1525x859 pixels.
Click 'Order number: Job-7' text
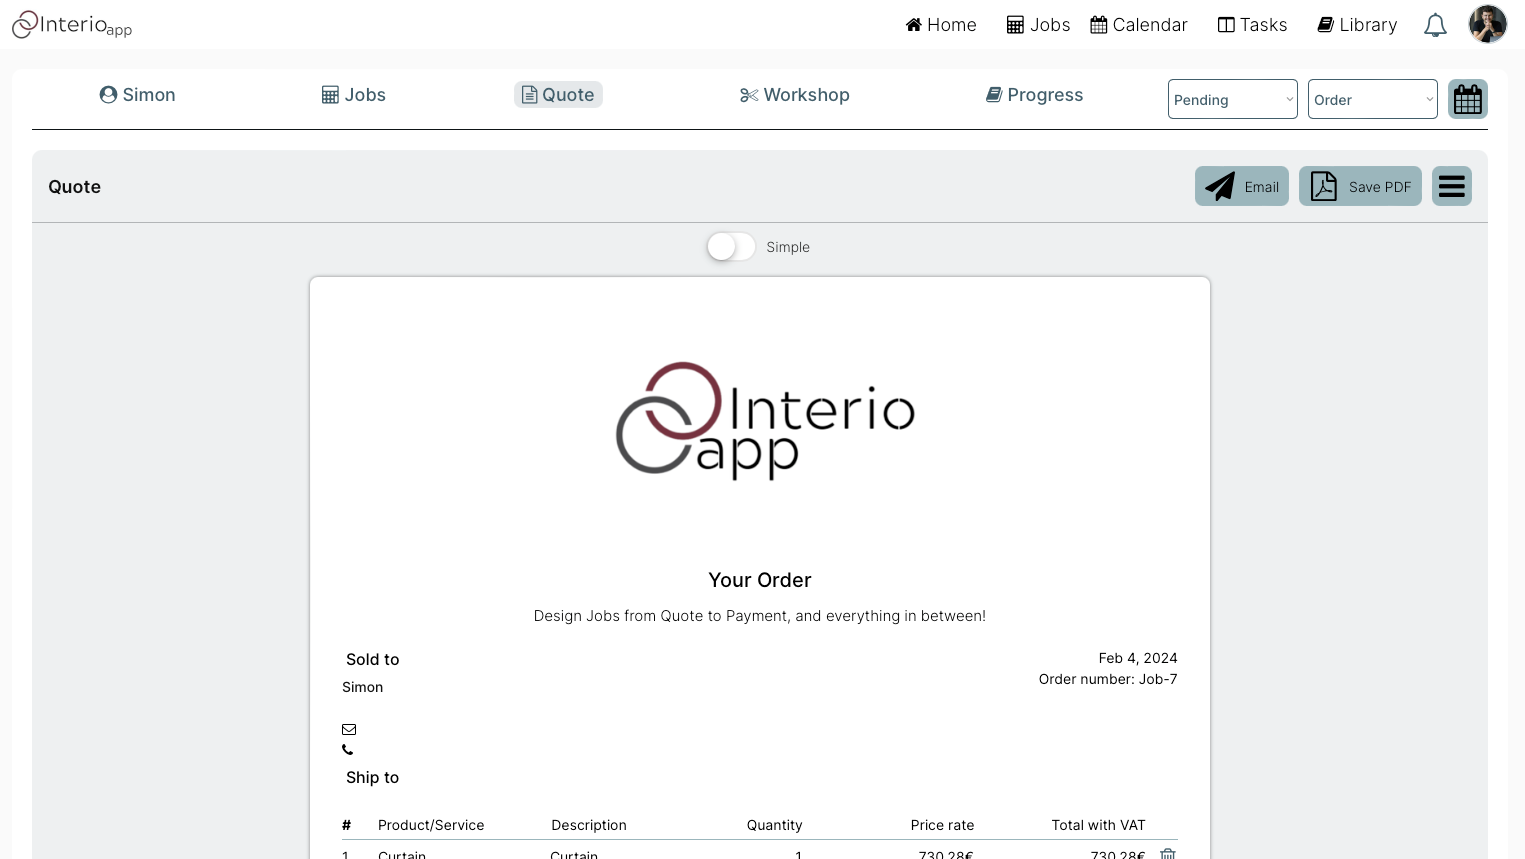pyautogui.click(x=1108, y=679)
